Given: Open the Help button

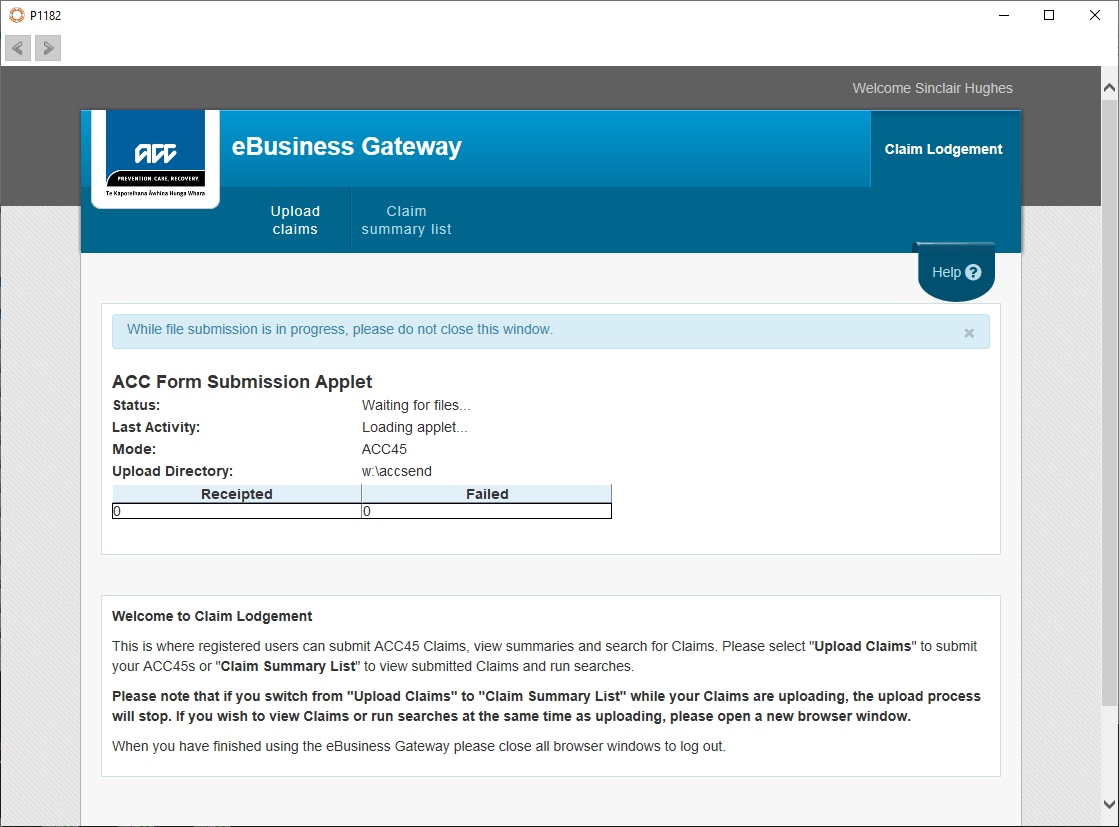Looking at the screenshot, I should click(x=956, y=272).
